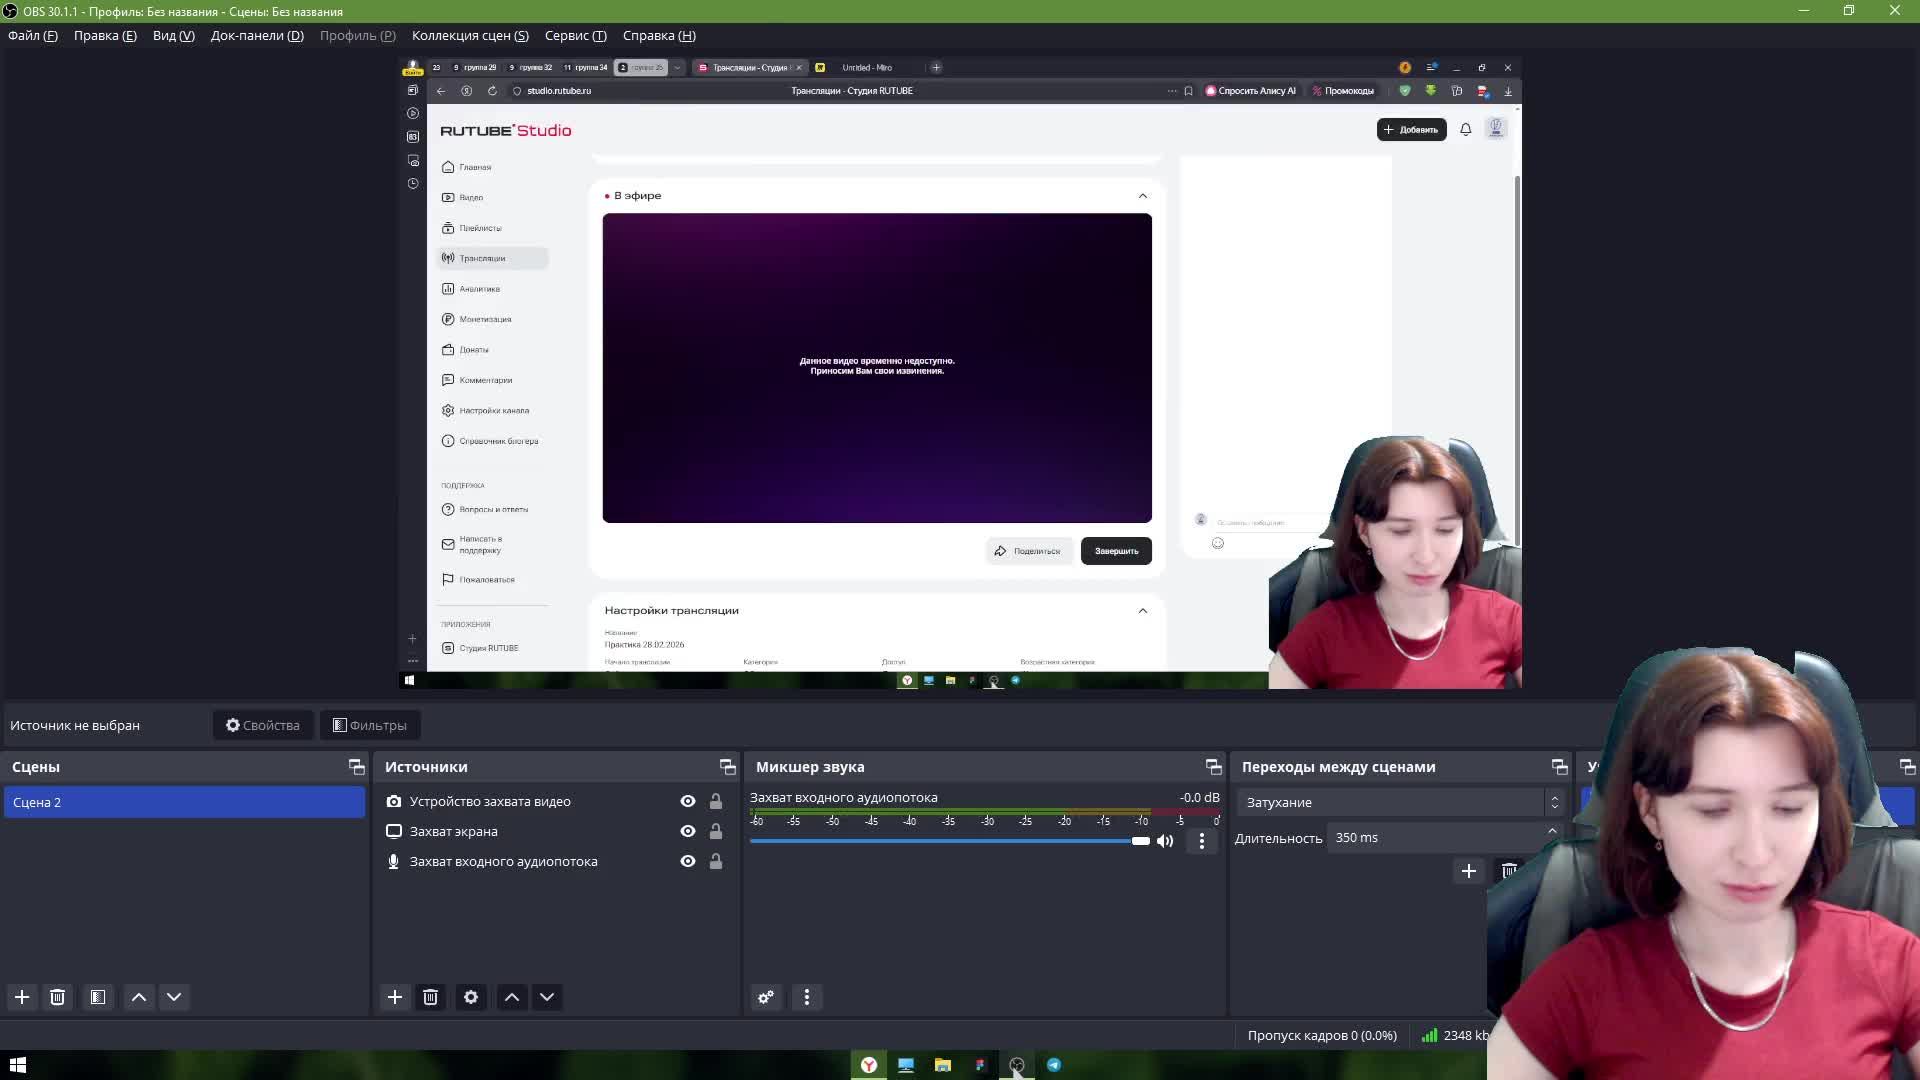The height and width of the screenshot is (1080, 1920).
Task: Hide the Устройство захвата видео source
Action: 688,801
